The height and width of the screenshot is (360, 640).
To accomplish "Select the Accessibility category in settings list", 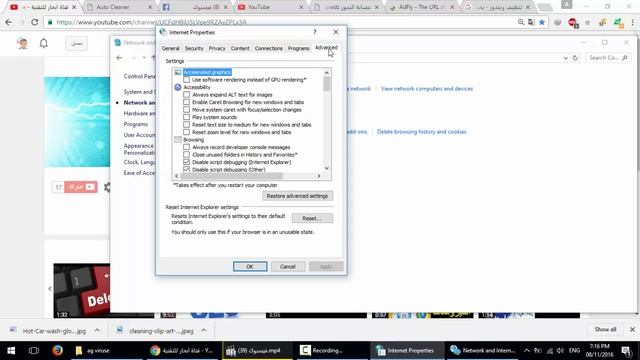I will [x=197, y=87].
